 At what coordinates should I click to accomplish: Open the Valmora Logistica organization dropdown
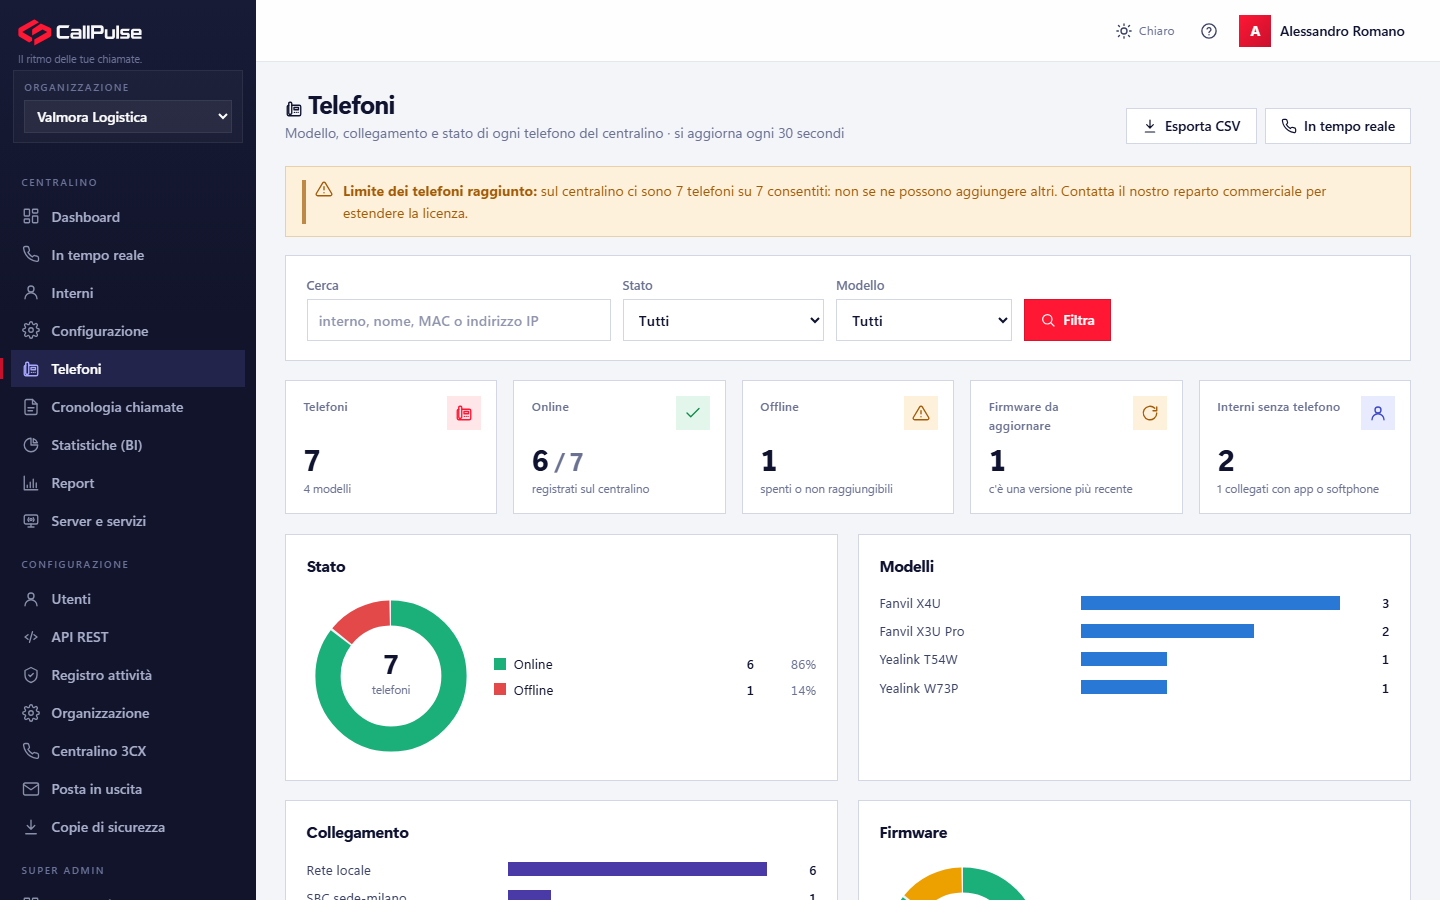tap(128, 117)
